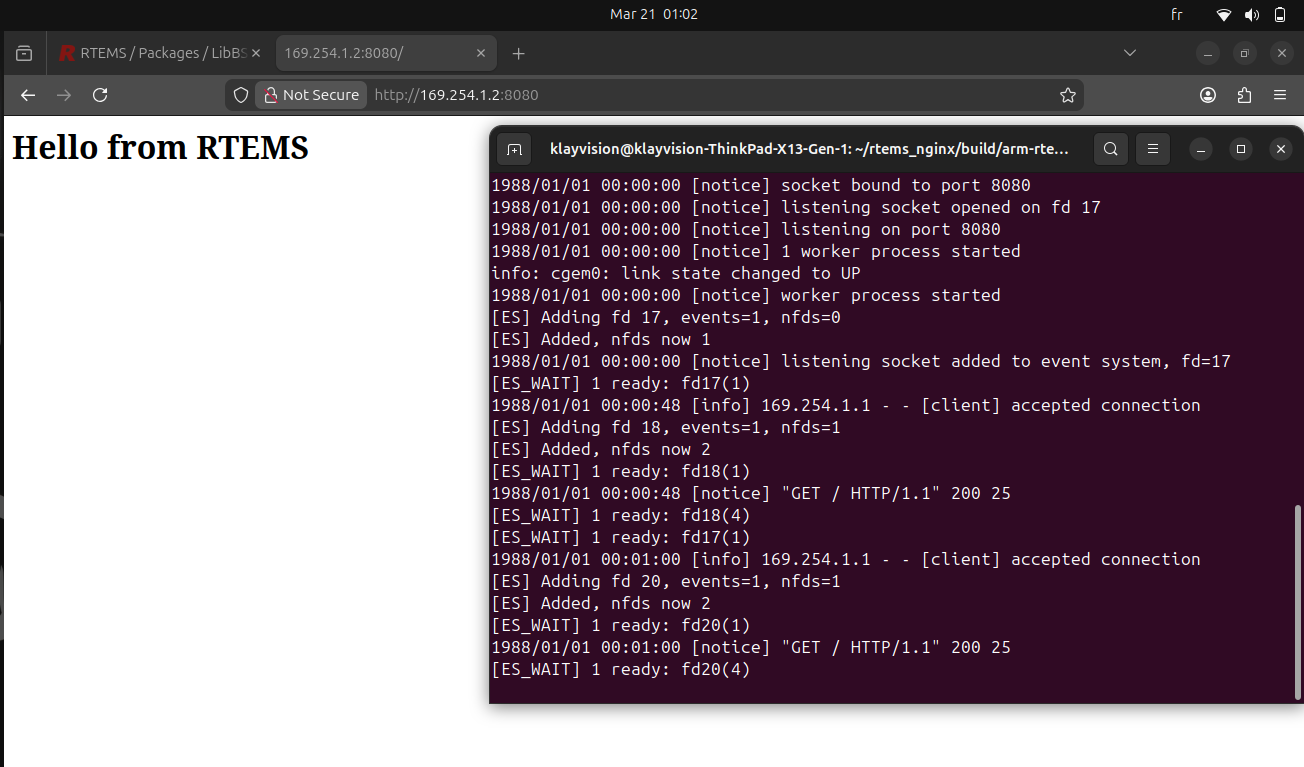Click the URL address bar field
The image size is (1304, 767).
(x=700, y=95)
